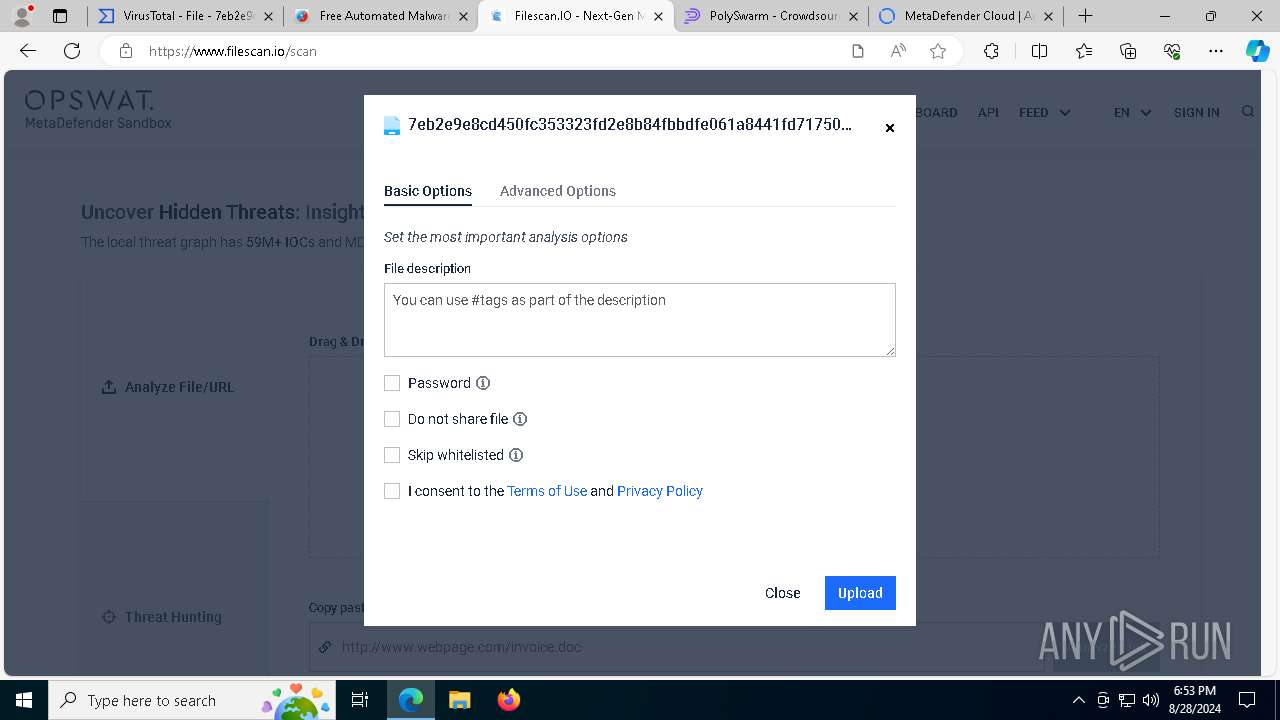This screenshot has height=720, width=1280.
Task: Click the Password info icon
Action: 483,383
